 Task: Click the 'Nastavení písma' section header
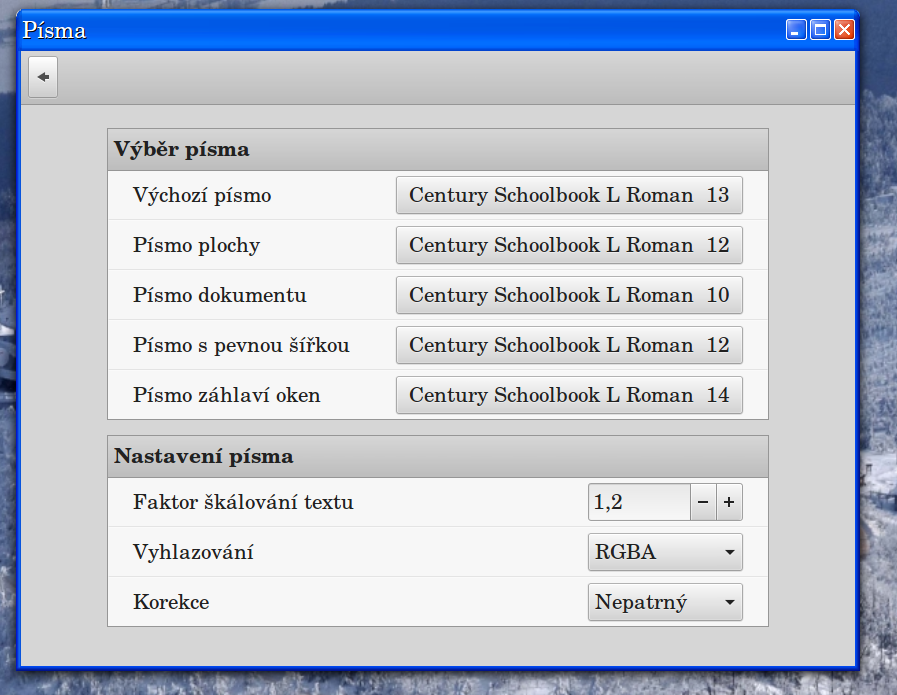(x=204, y=457)
